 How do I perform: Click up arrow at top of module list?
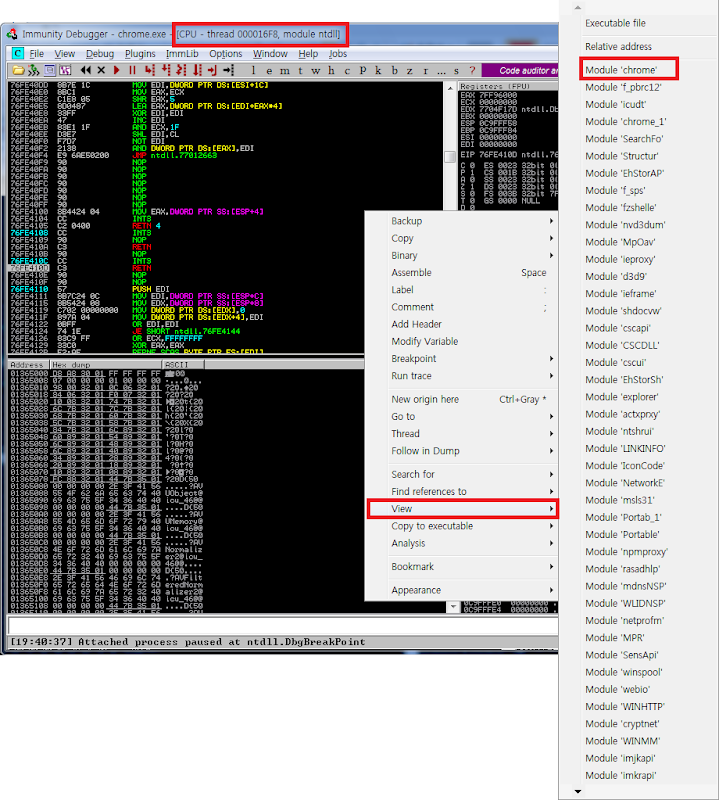point(578,7)
